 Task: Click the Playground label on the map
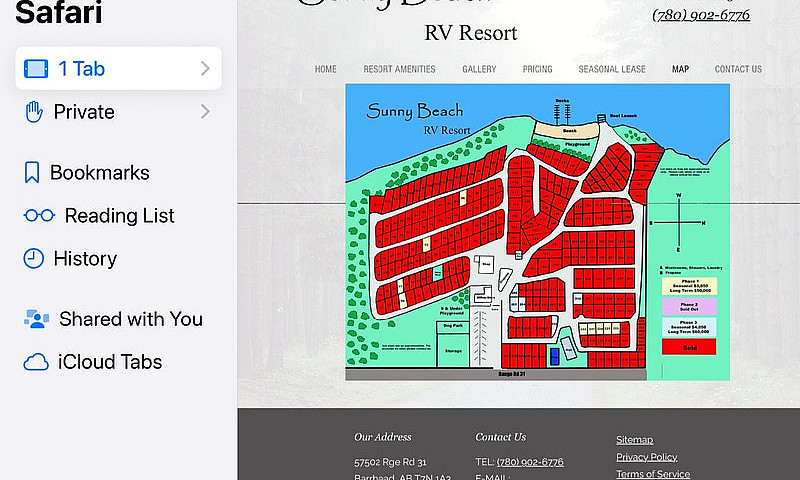(x=577, y=144)
